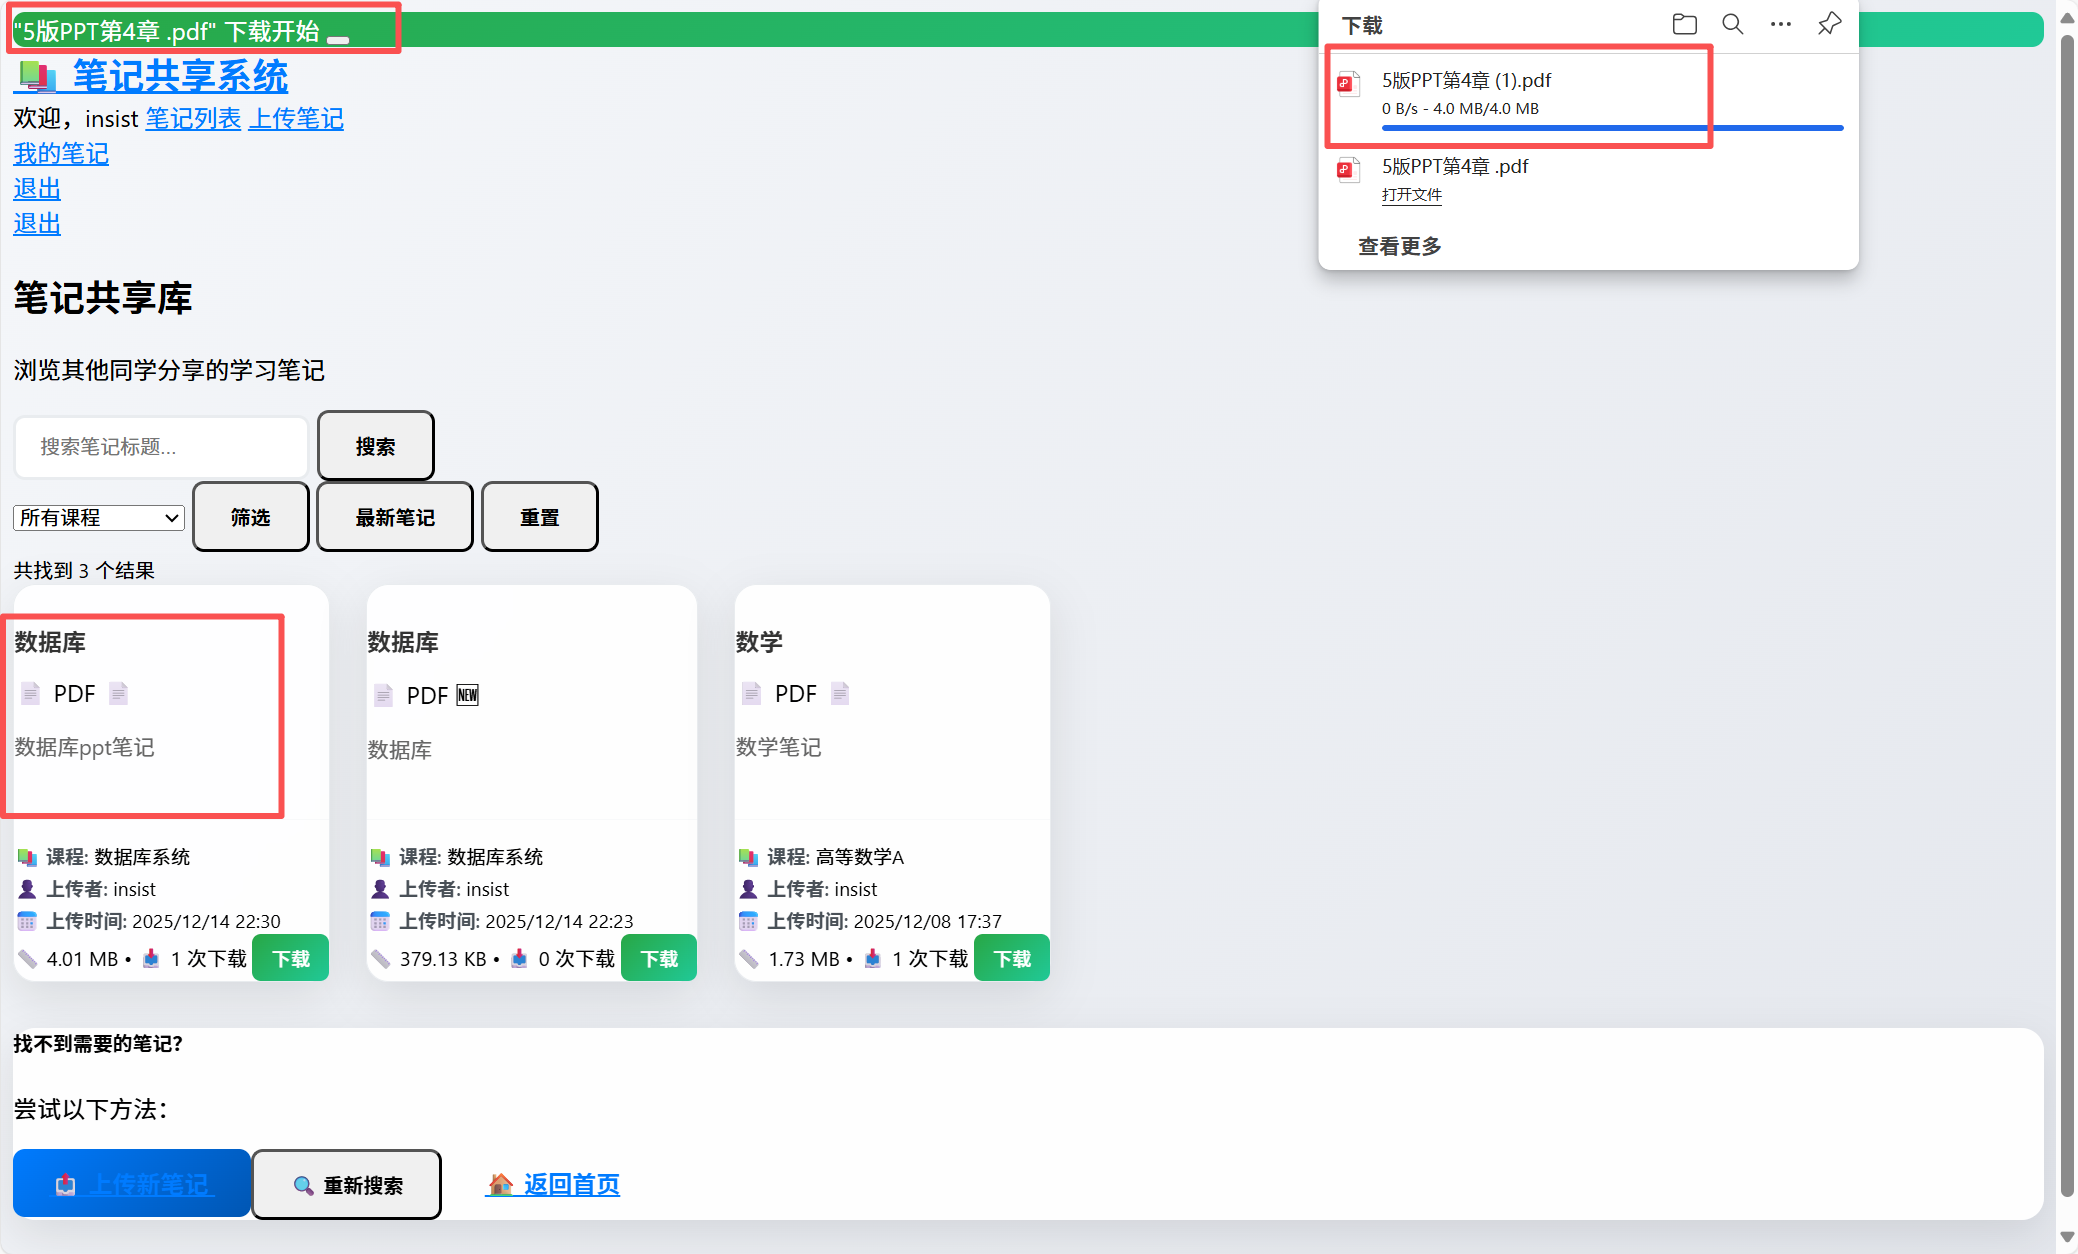The height and width of the screenshot is (1254, 2078).
Task: Click the download progress bar
Action: tap(1611, 128)
